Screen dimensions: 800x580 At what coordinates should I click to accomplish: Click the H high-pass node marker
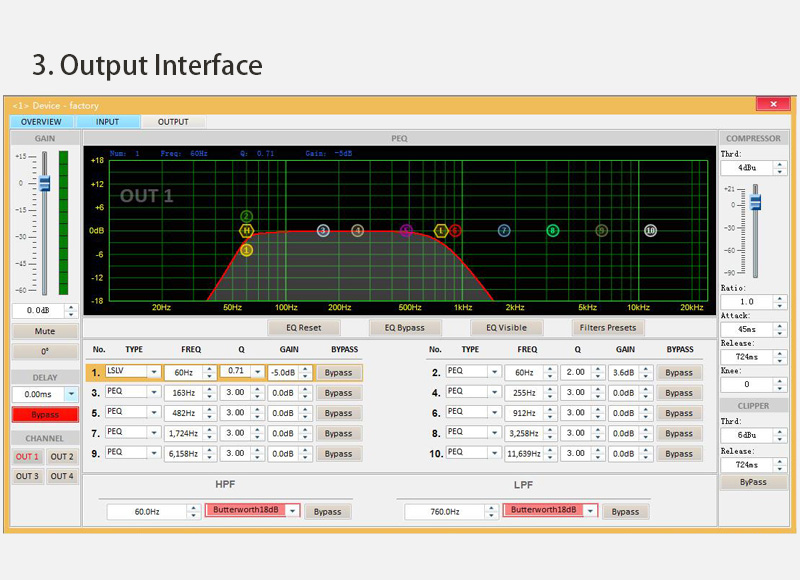pos(246,230)
